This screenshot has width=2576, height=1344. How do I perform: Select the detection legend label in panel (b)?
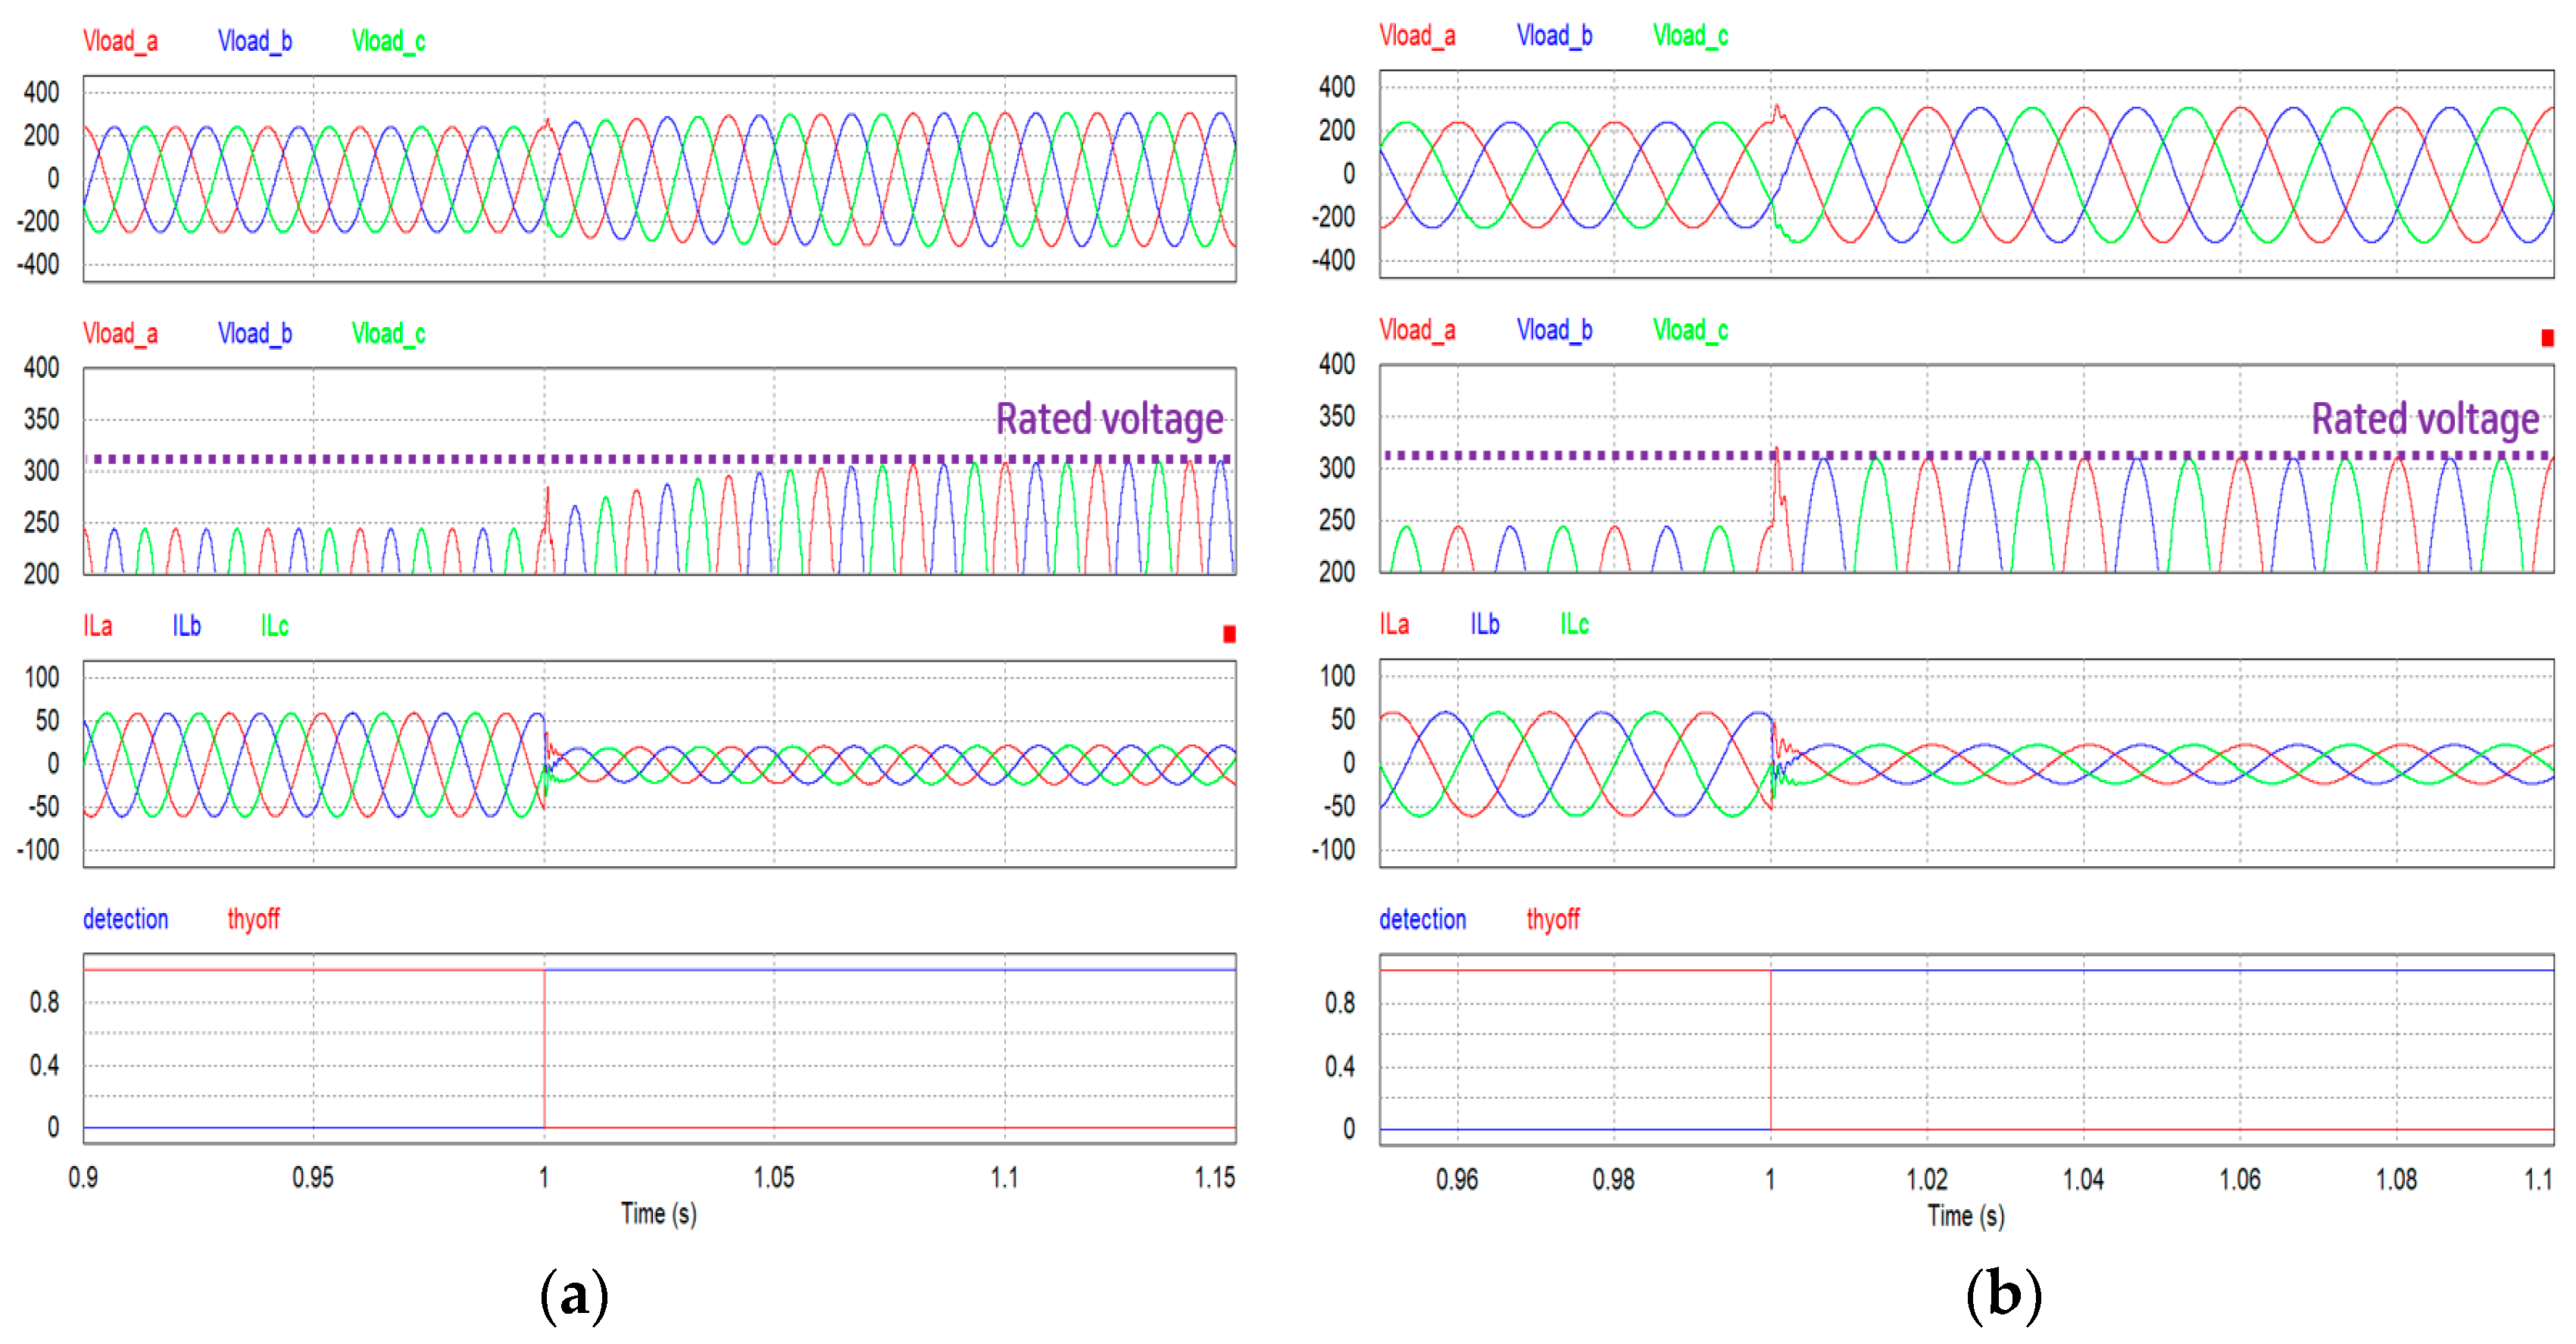point(1422,919)
